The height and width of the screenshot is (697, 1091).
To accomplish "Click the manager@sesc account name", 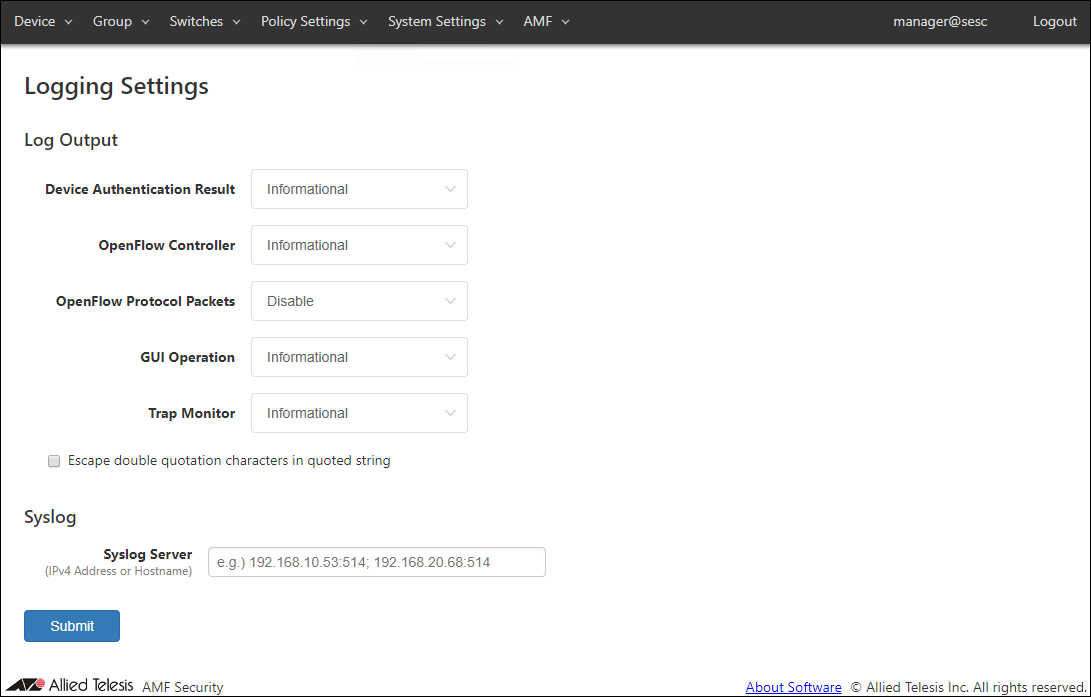I will 940,21.
